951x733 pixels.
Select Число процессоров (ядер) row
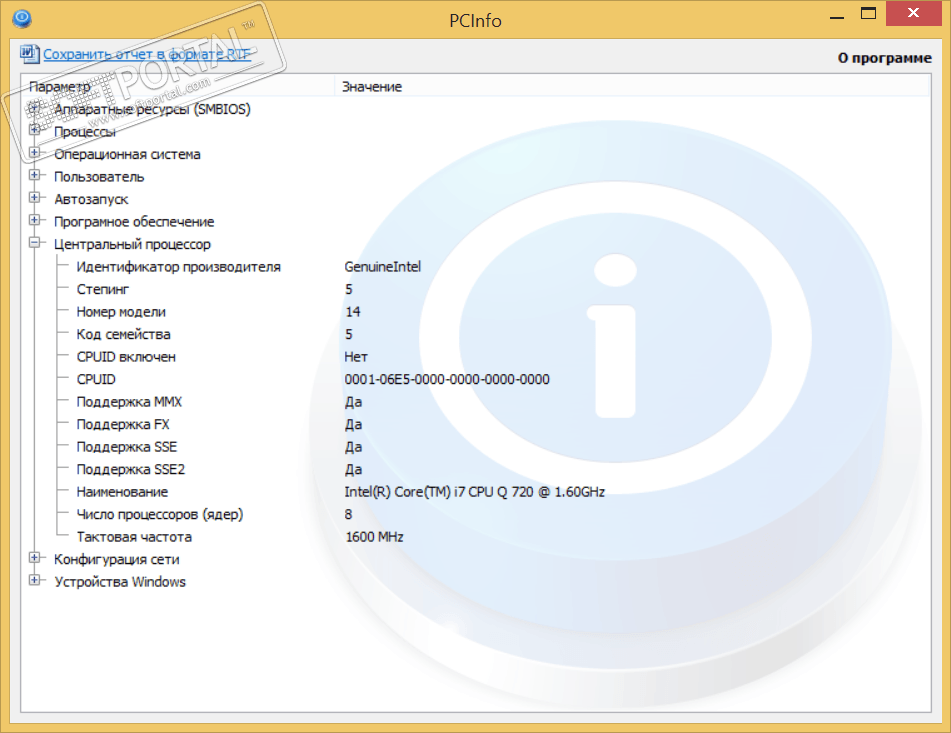coord(160,514)
